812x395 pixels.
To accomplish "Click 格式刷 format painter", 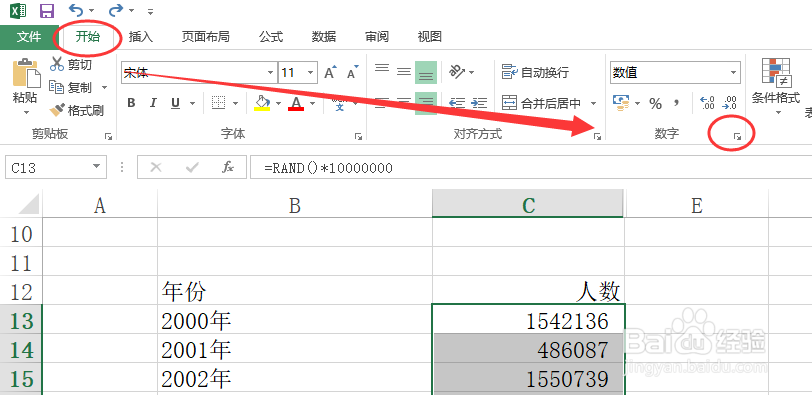I will pos(77,110).
